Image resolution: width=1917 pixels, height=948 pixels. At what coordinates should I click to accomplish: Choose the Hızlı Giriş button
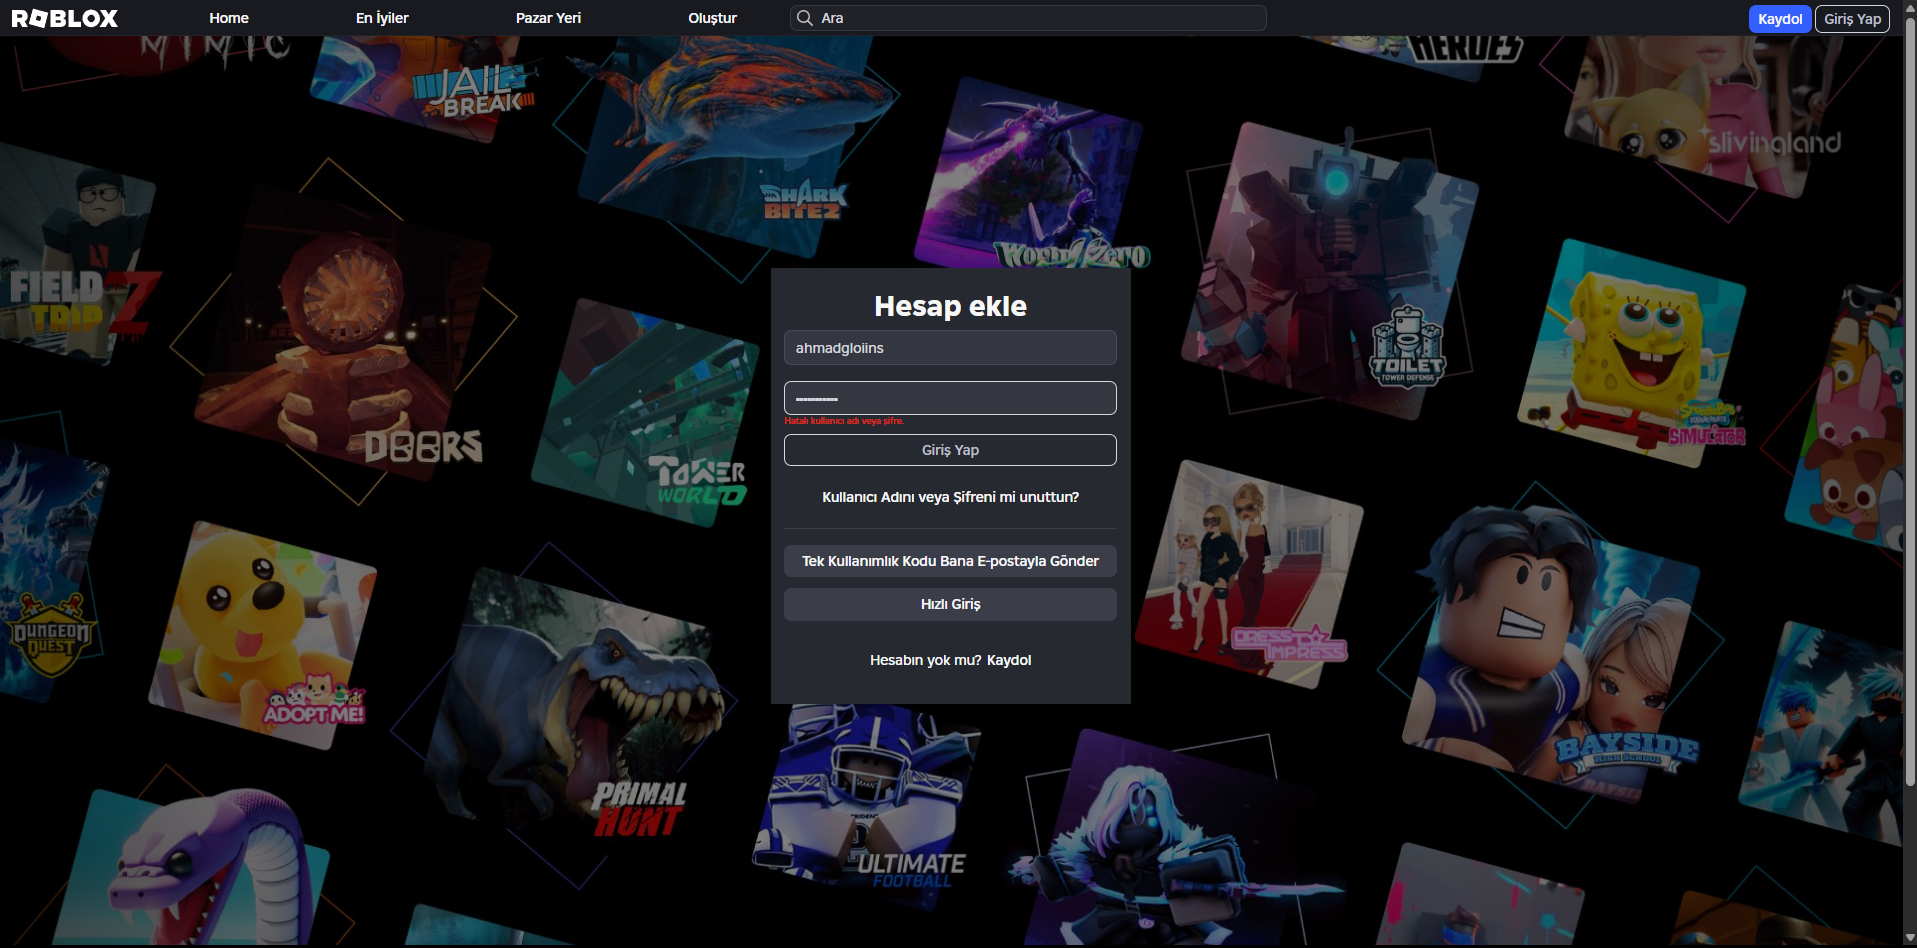click(950, 604)
